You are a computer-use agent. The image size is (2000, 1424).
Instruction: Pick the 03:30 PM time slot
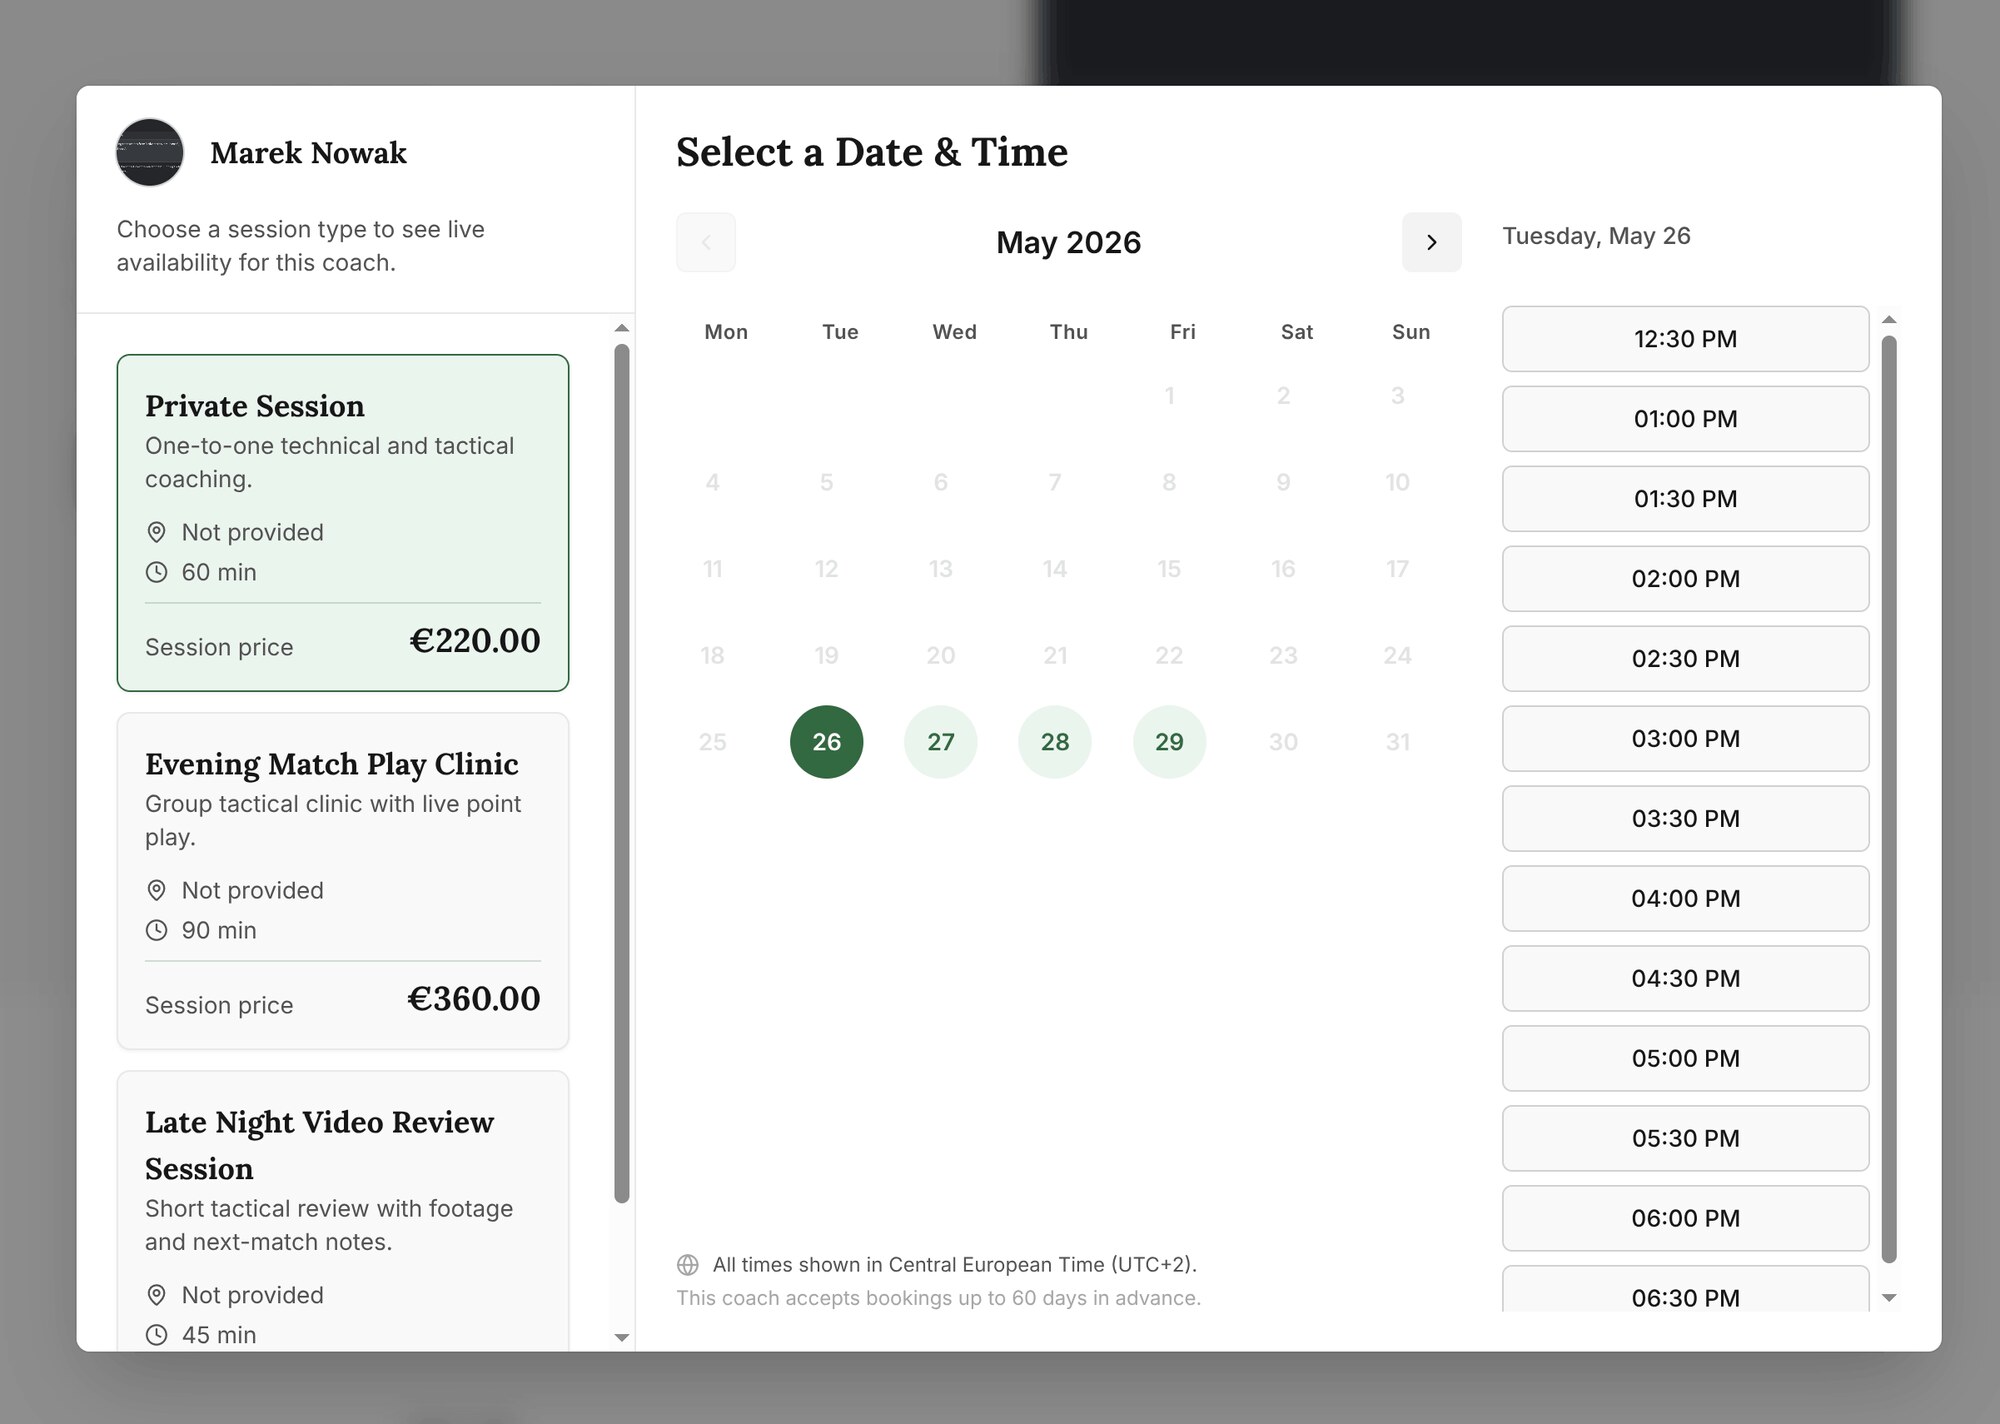click(1685, 819)
